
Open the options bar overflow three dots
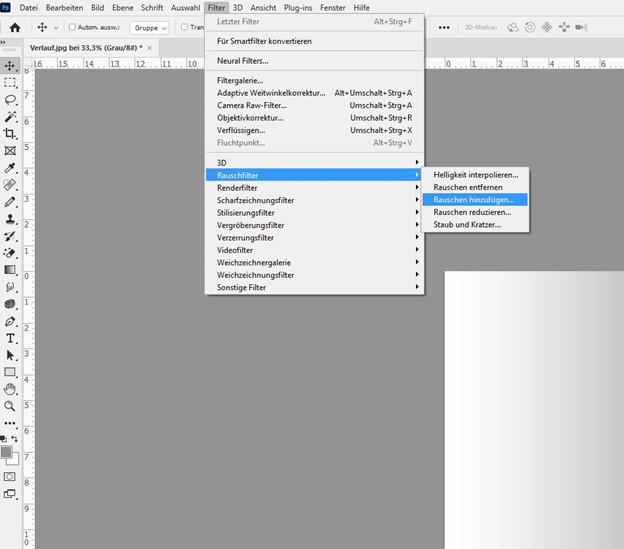pos(444,27)
